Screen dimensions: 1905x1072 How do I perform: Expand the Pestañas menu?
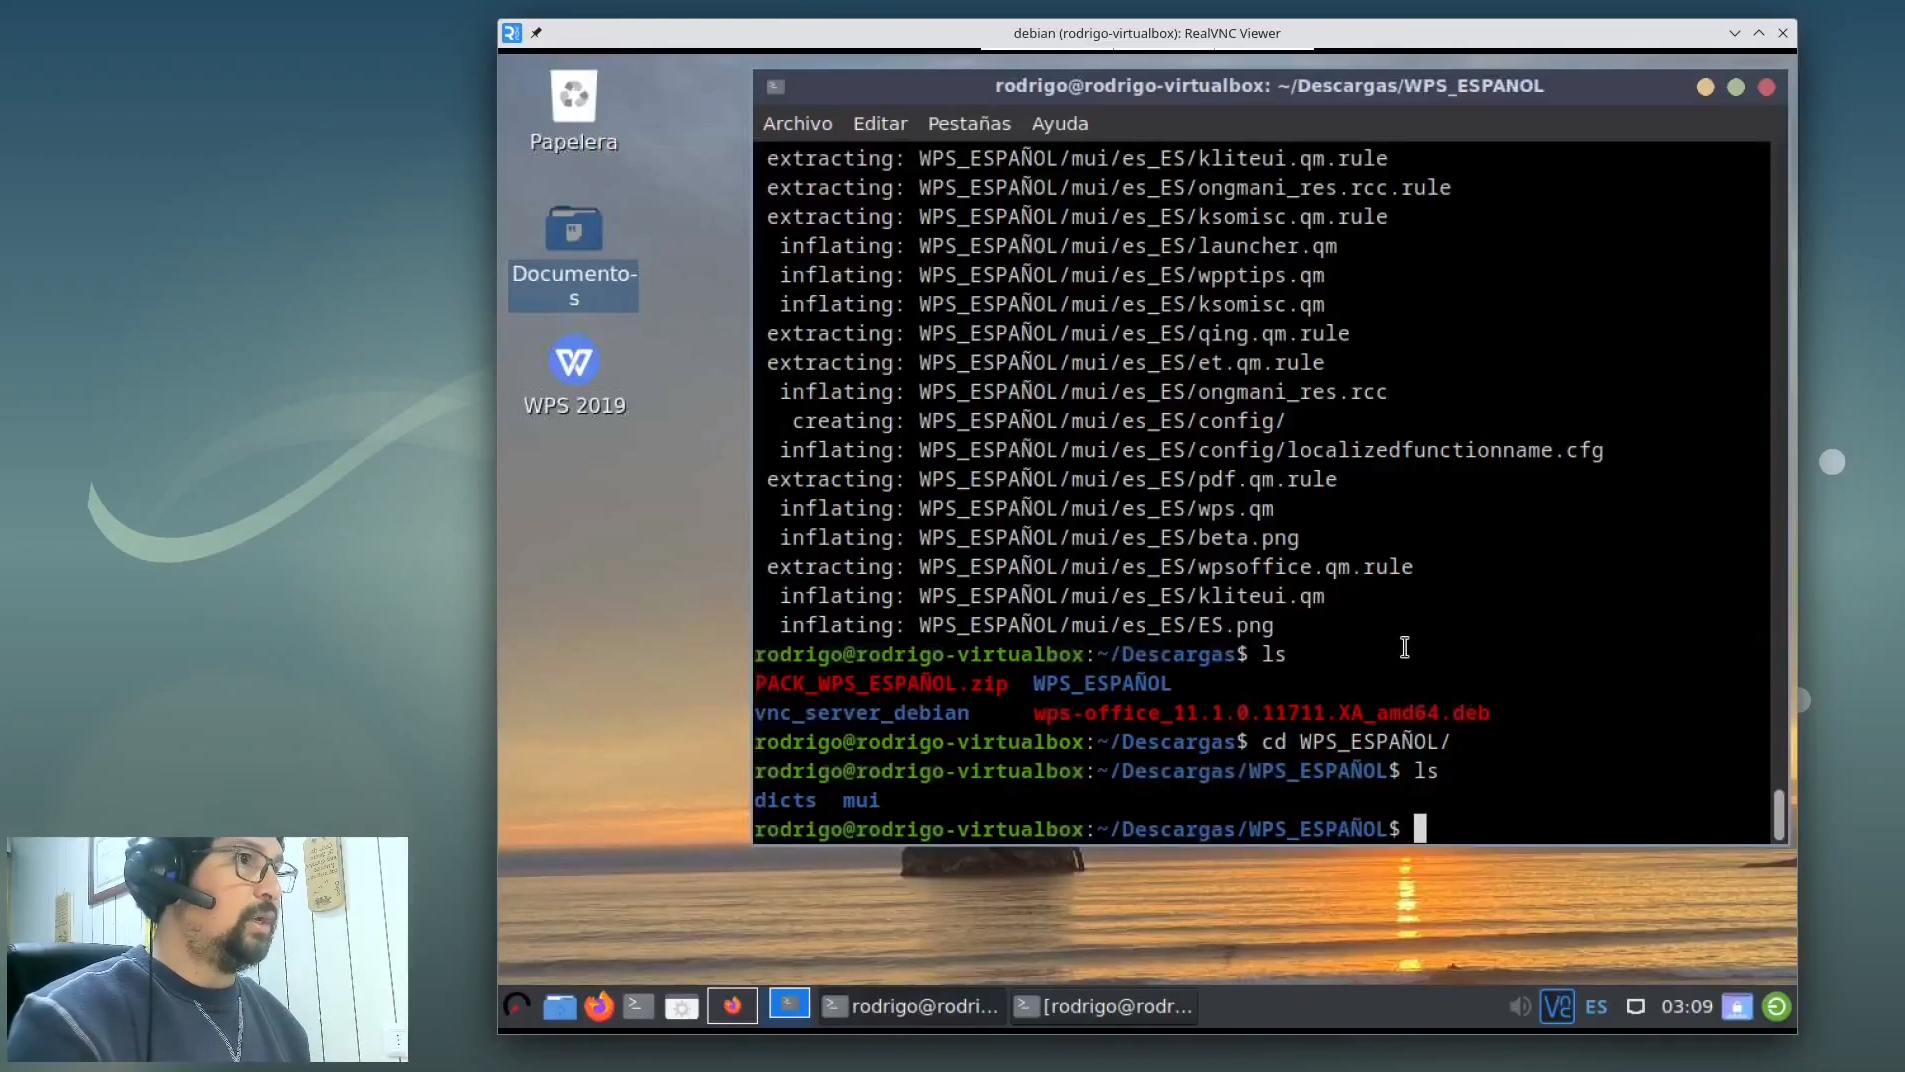[x=969, y=124]
